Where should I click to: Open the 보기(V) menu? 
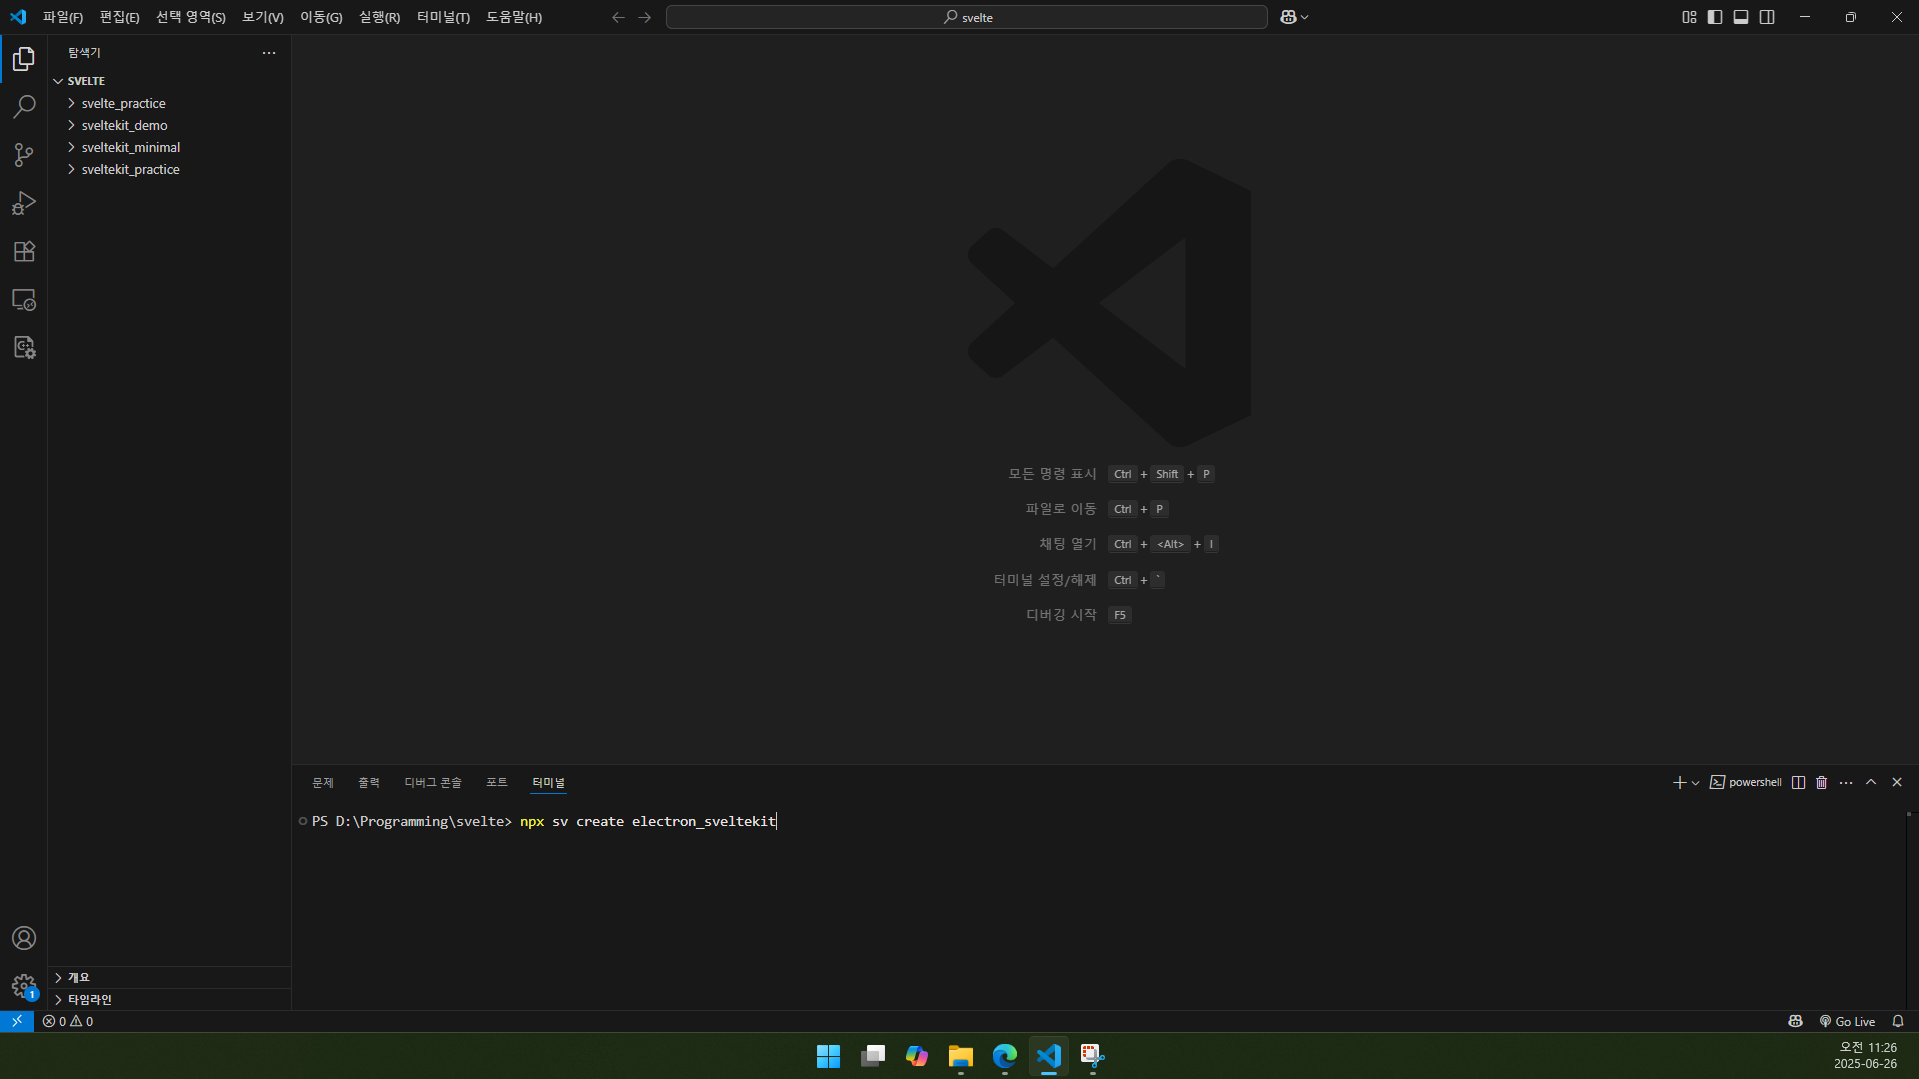coord(263,17)
